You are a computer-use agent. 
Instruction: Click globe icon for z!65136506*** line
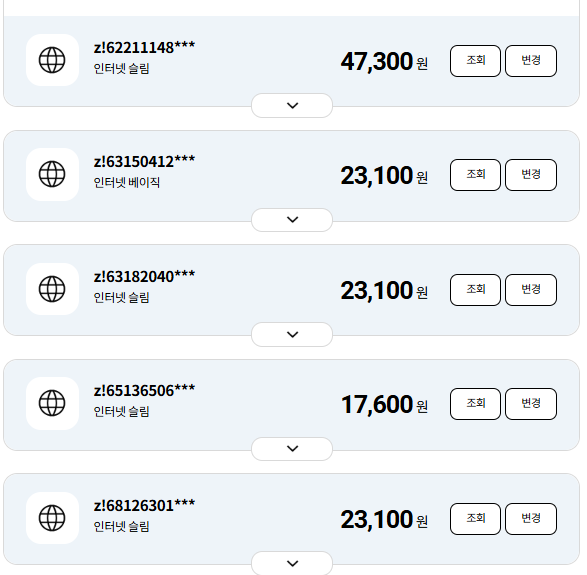click(x=52, y=403)
